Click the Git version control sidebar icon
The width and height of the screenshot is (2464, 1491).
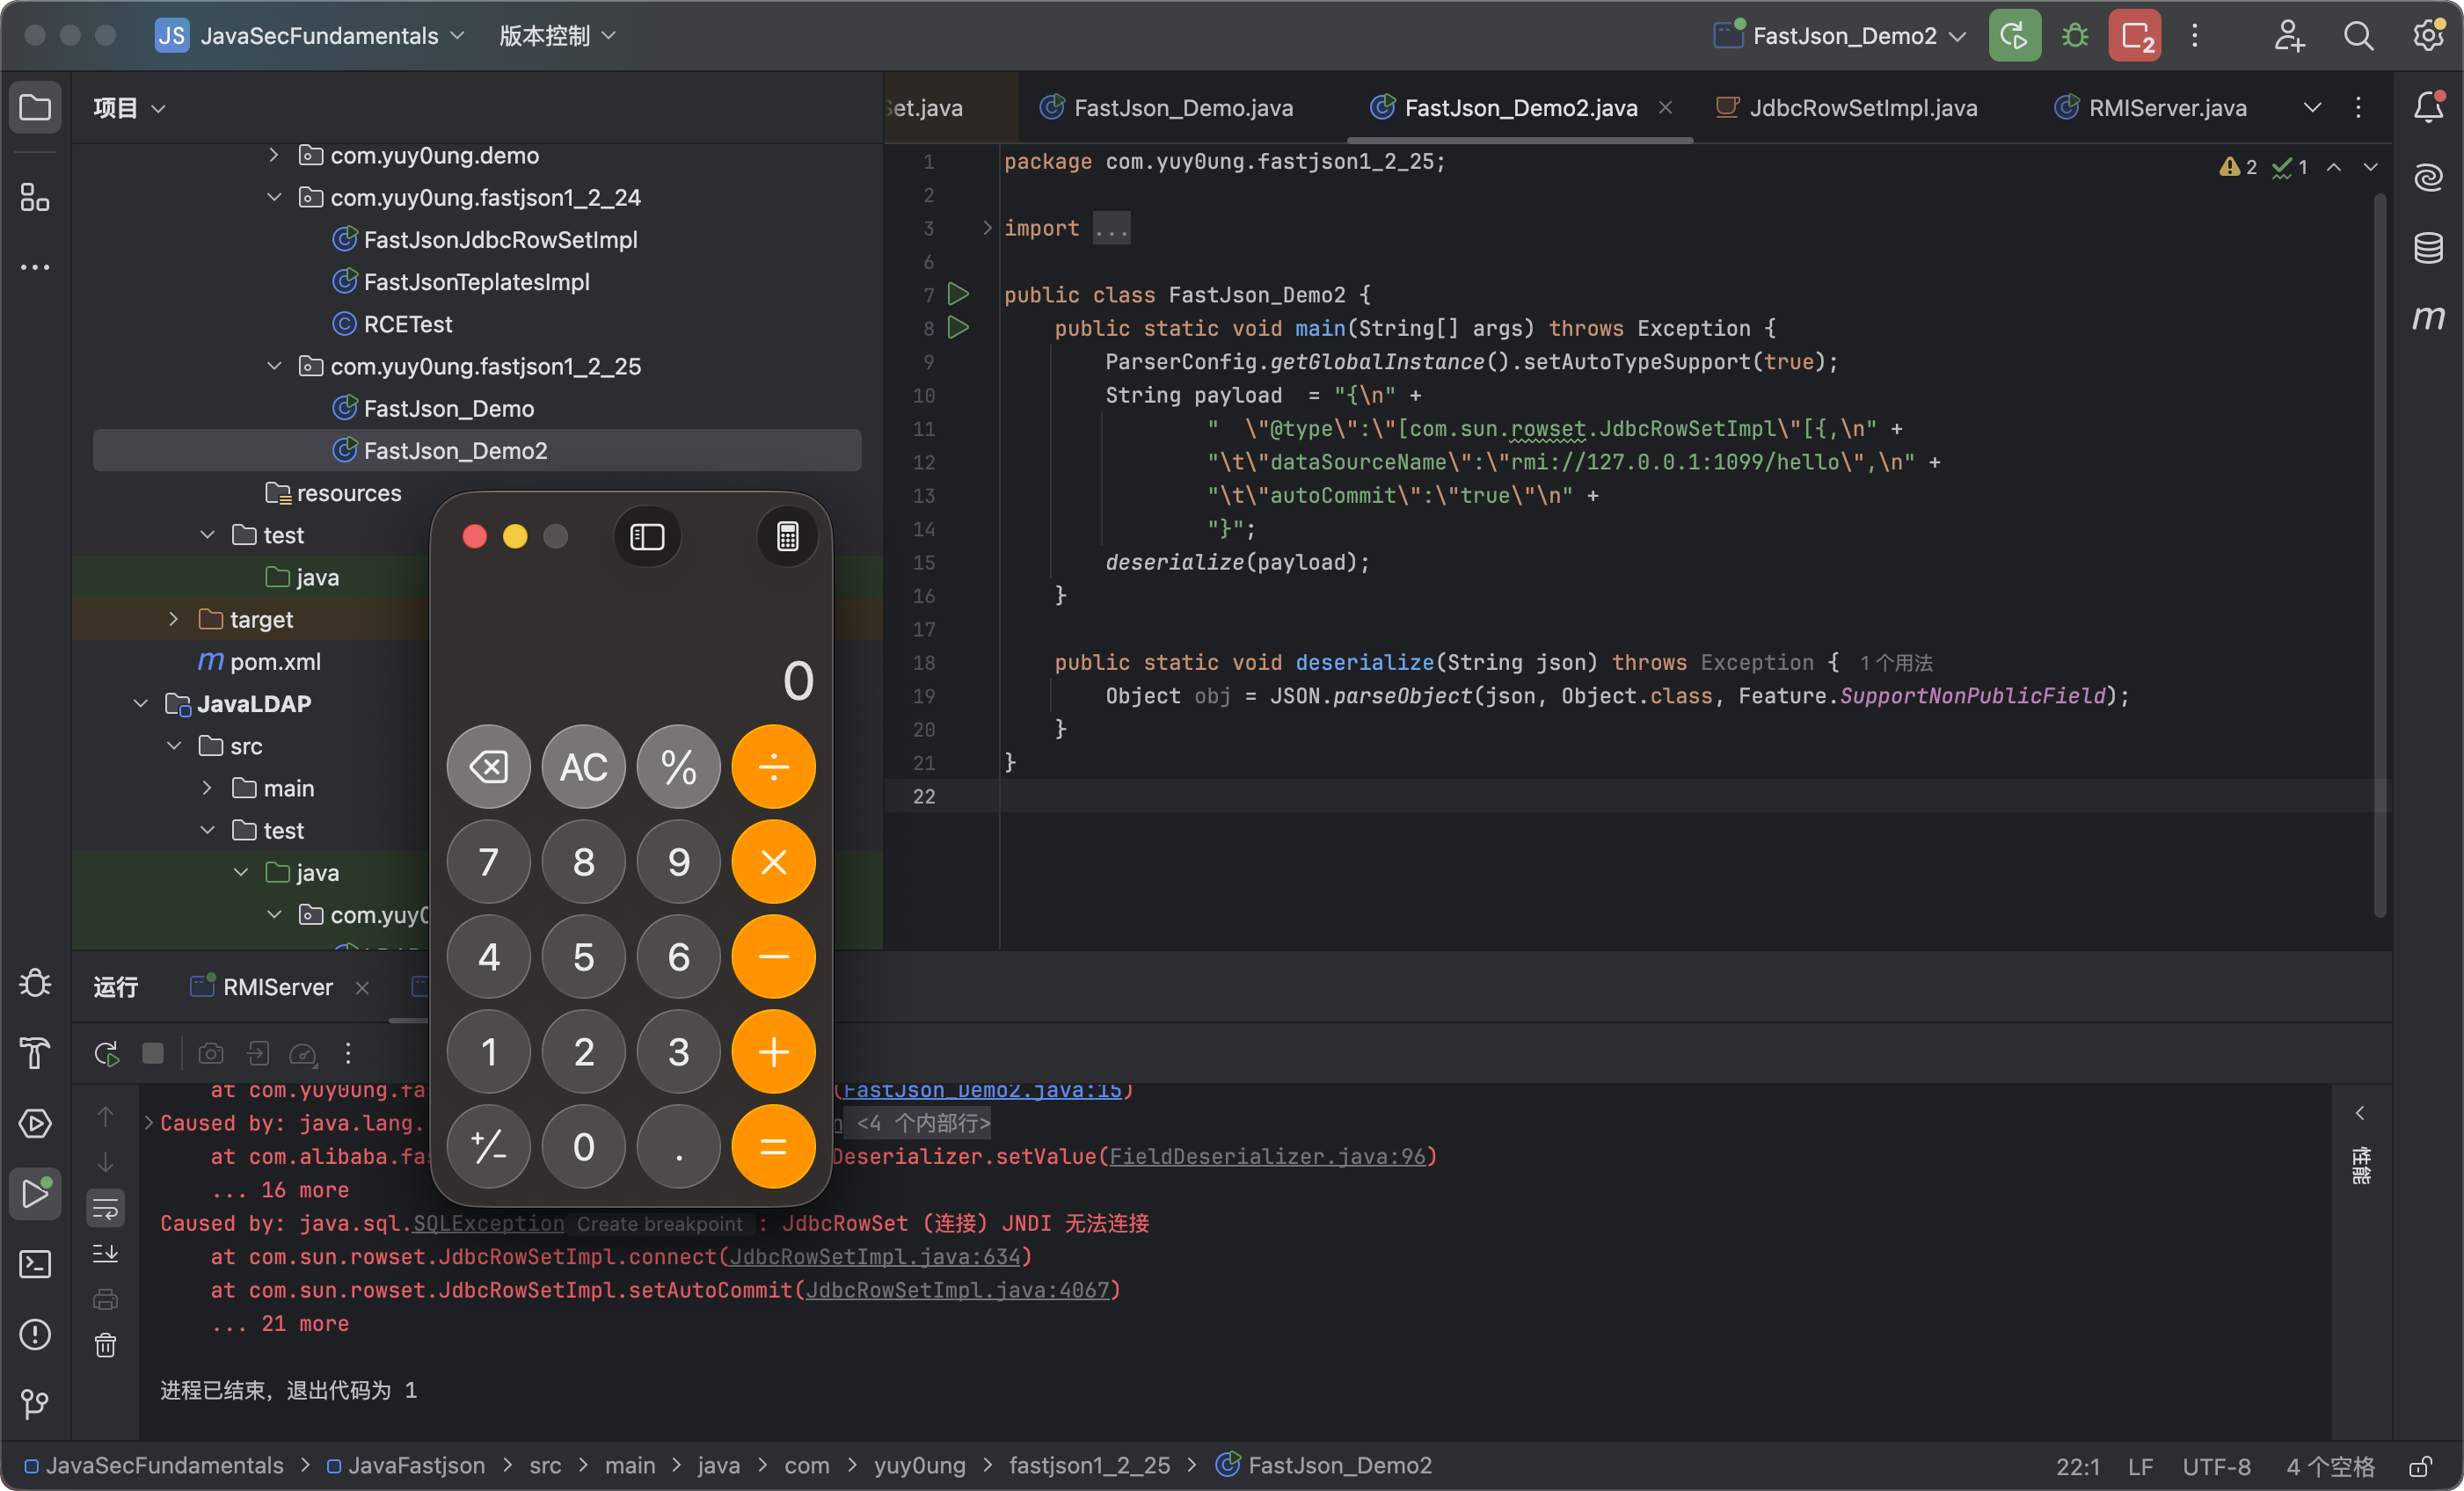(35, 1404)
